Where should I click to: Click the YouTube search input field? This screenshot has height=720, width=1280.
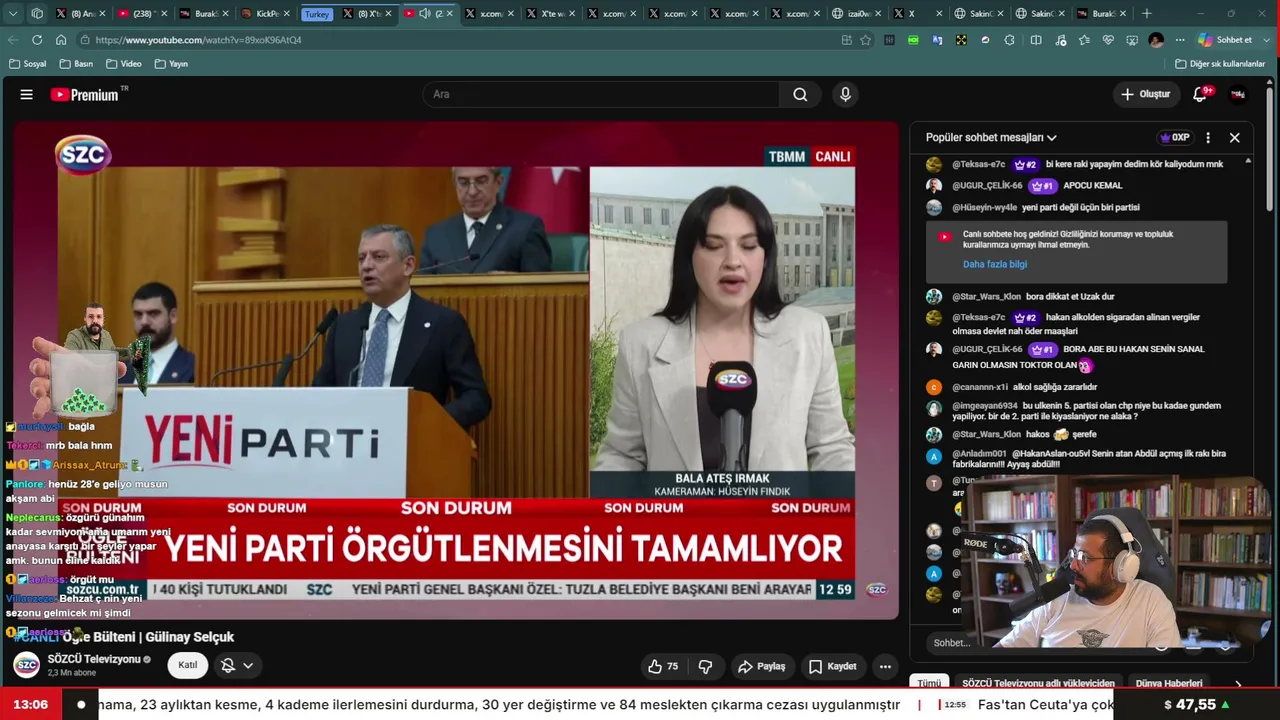click(x=601, y=94)
